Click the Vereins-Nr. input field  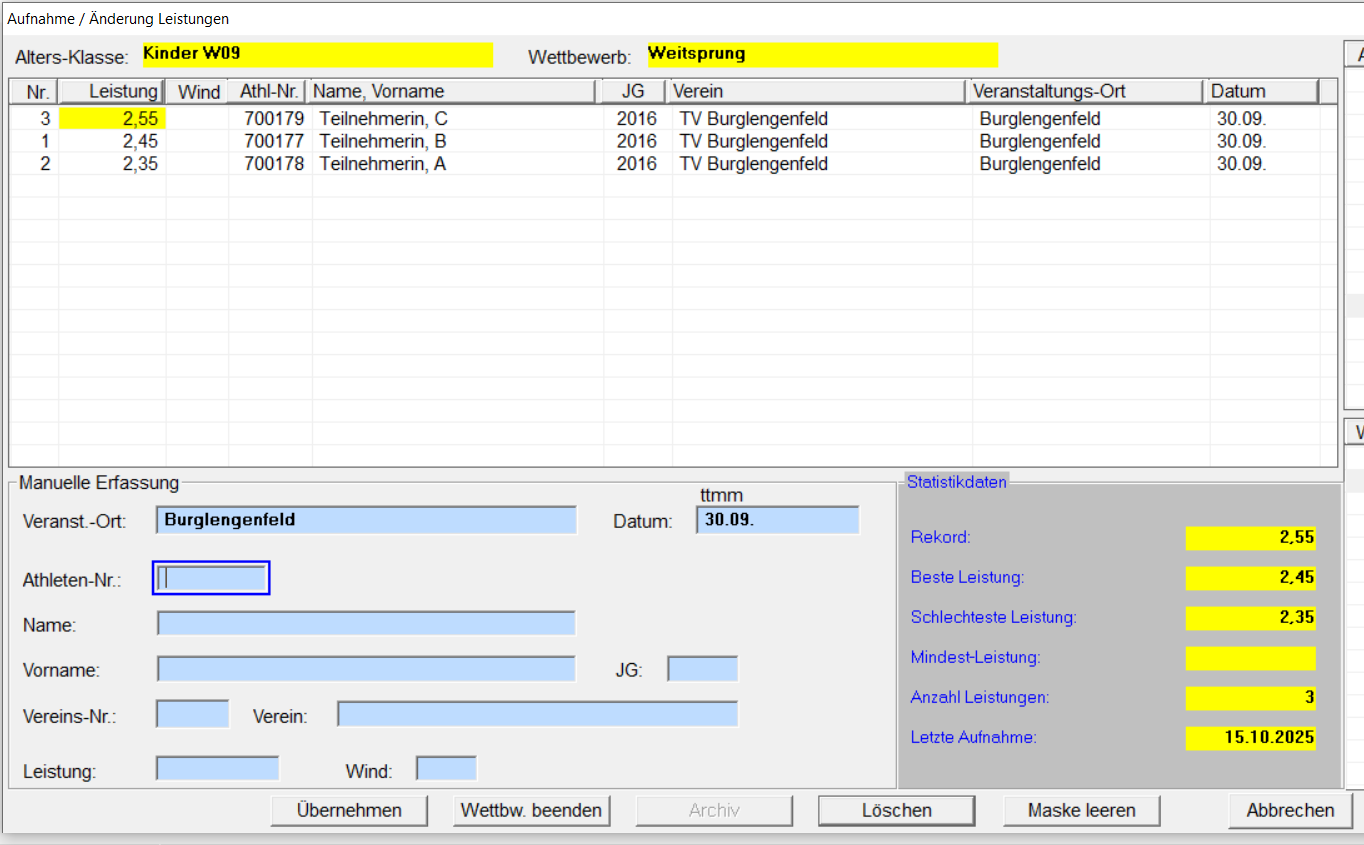pyautogui.click(x=193, y=714)
